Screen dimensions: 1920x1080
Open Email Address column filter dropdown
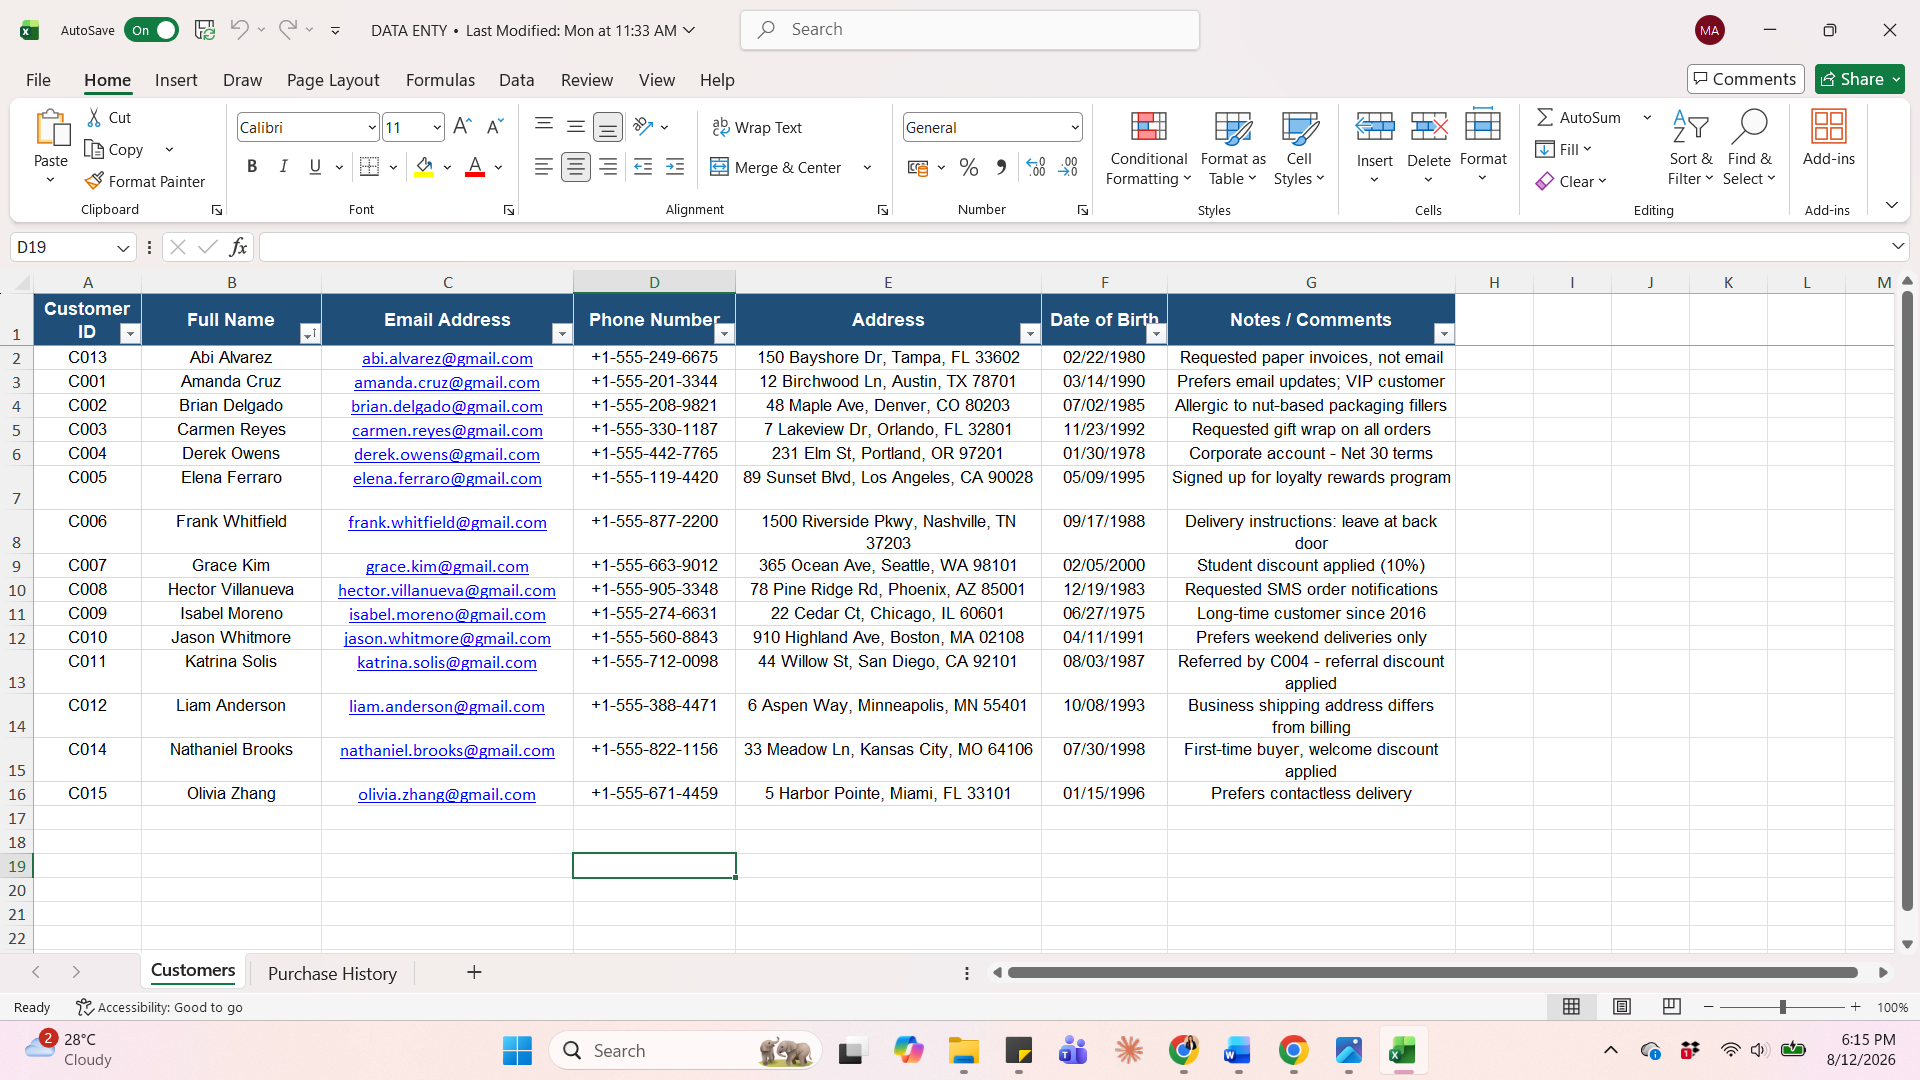click(561, 333)
